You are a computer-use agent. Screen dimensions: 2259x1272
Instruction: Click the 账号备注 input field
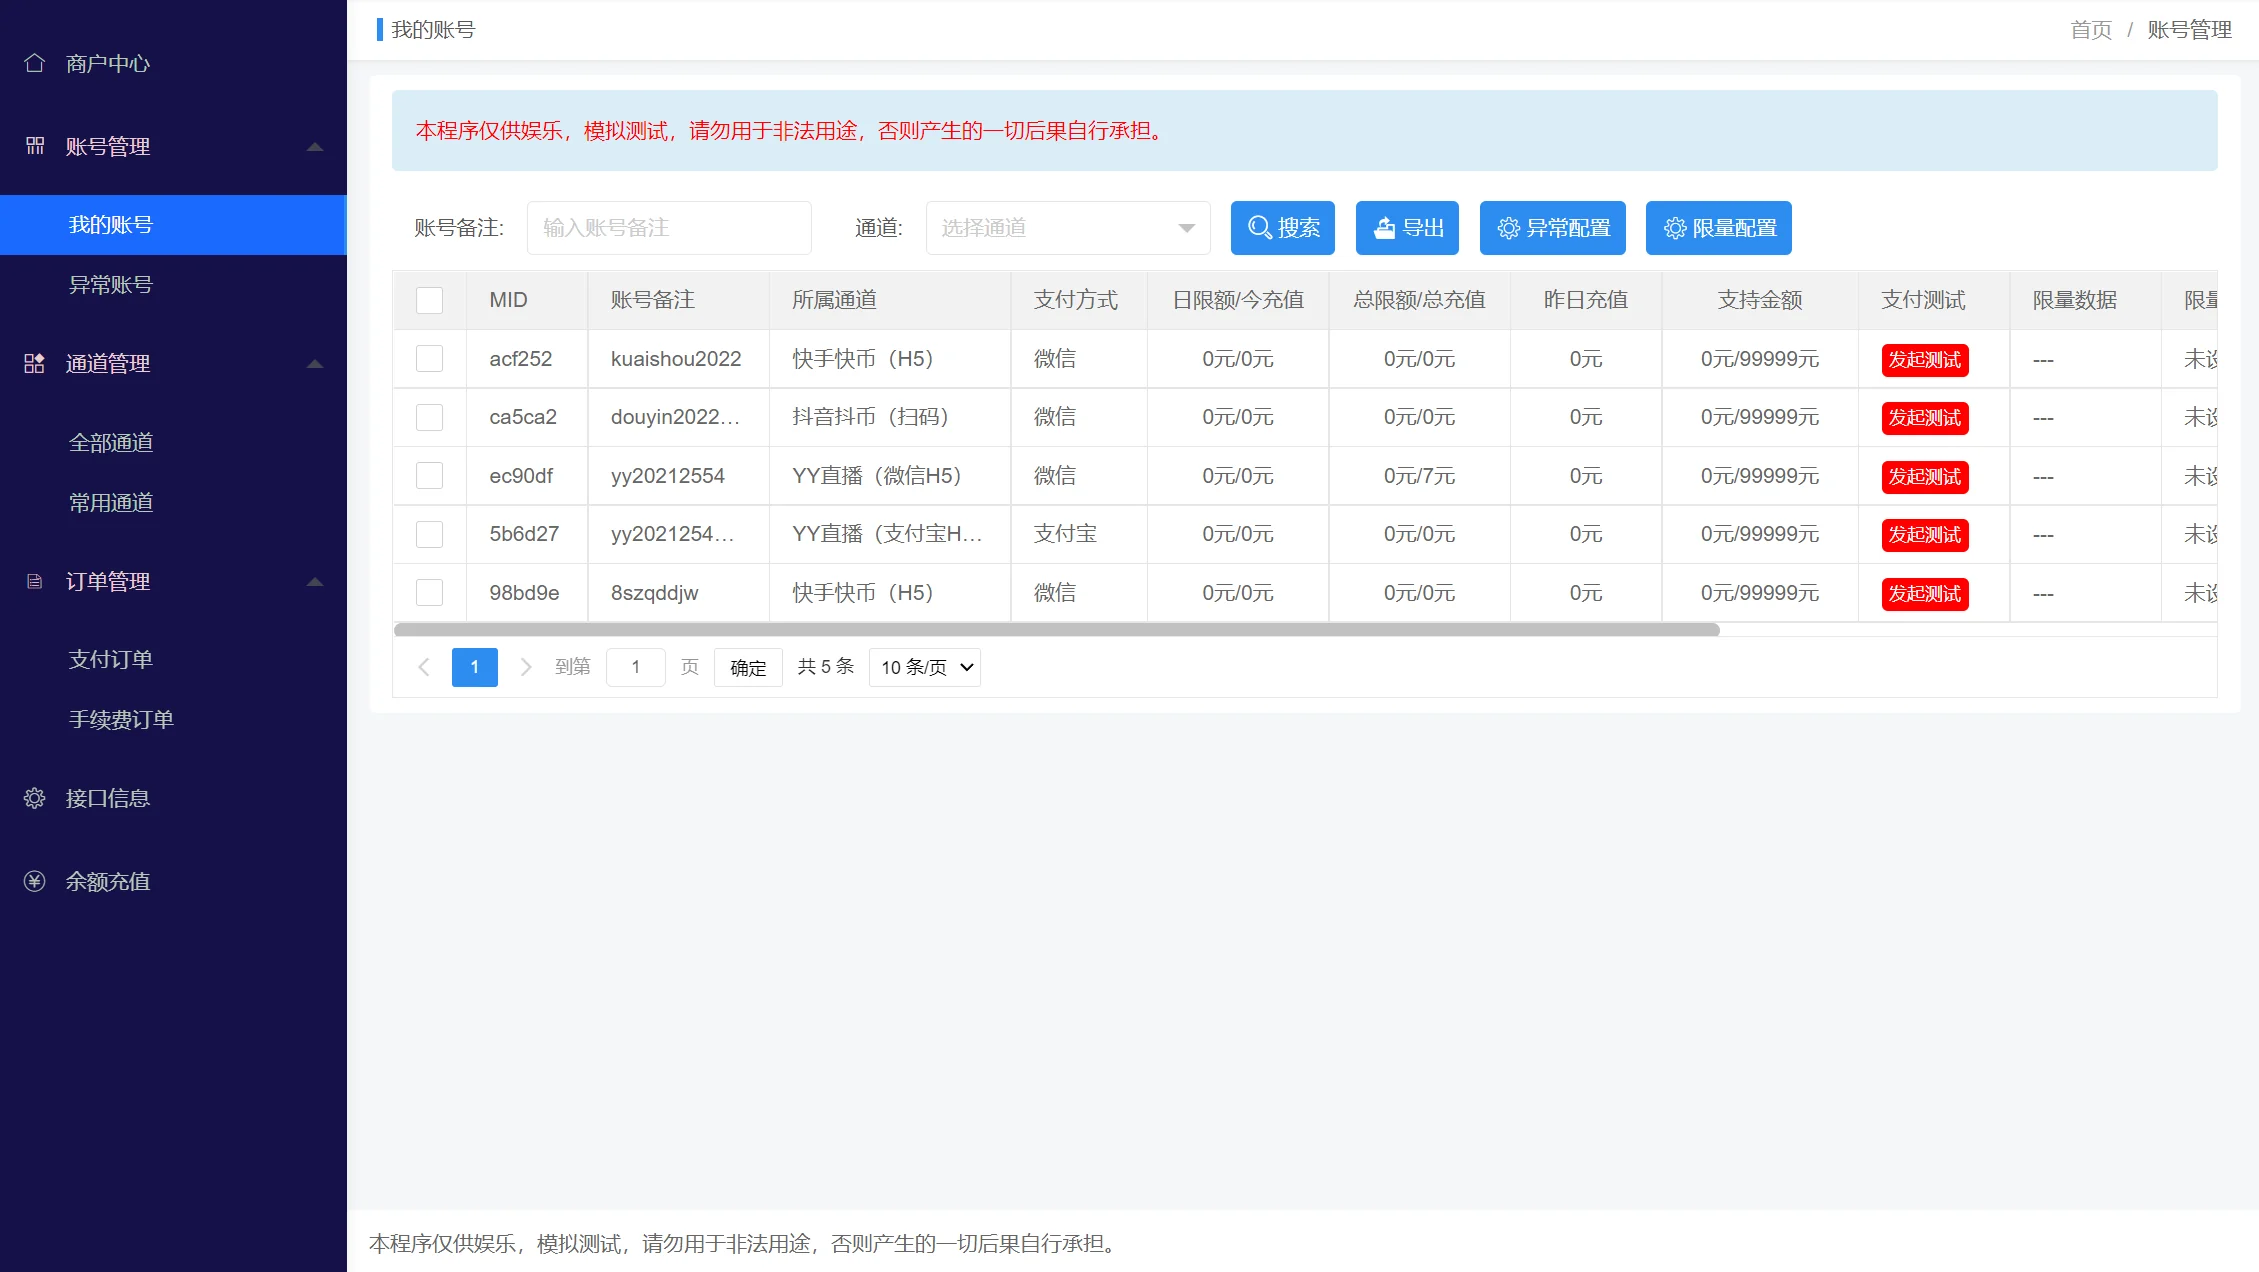[668, 228]
